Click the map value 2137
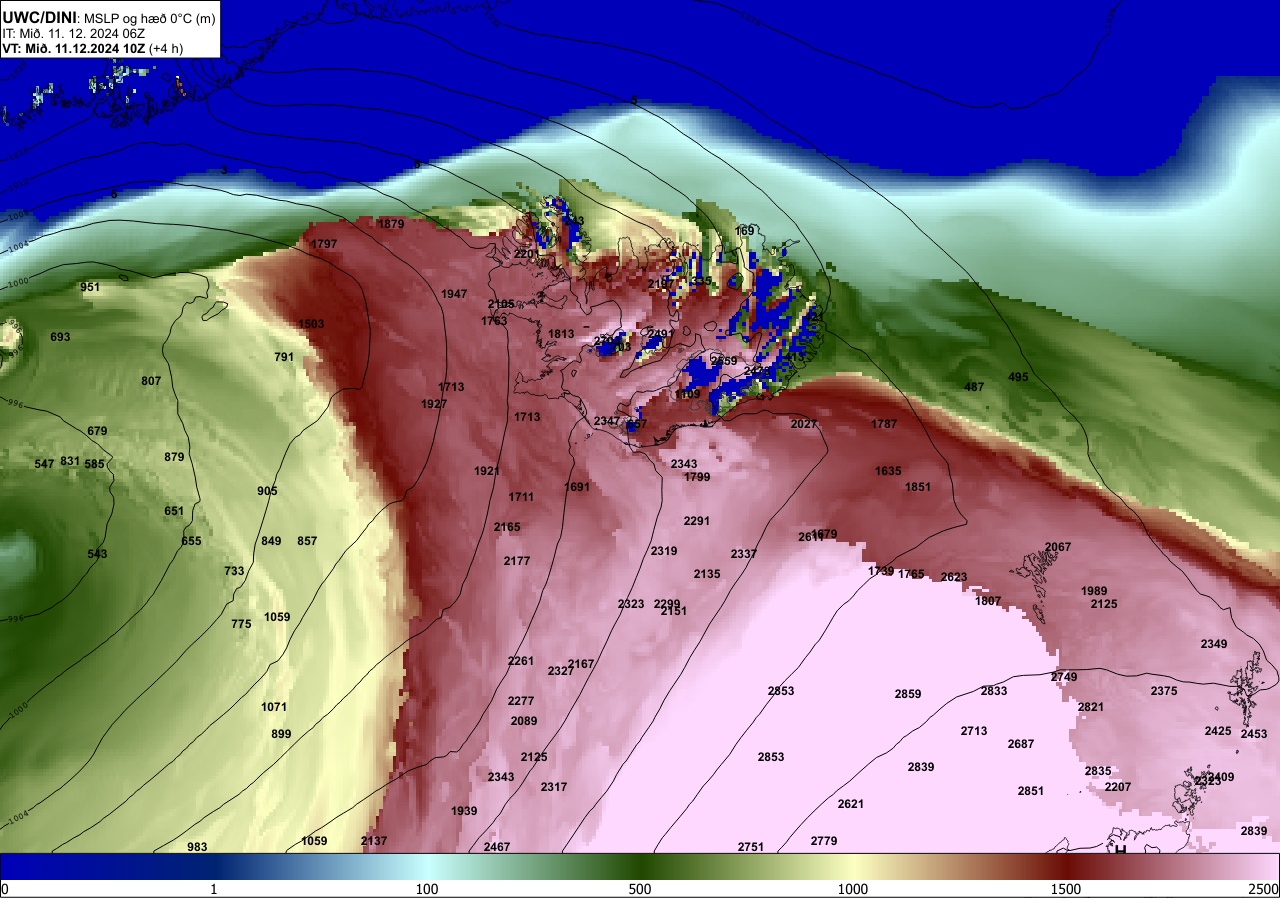 (374, 841)
